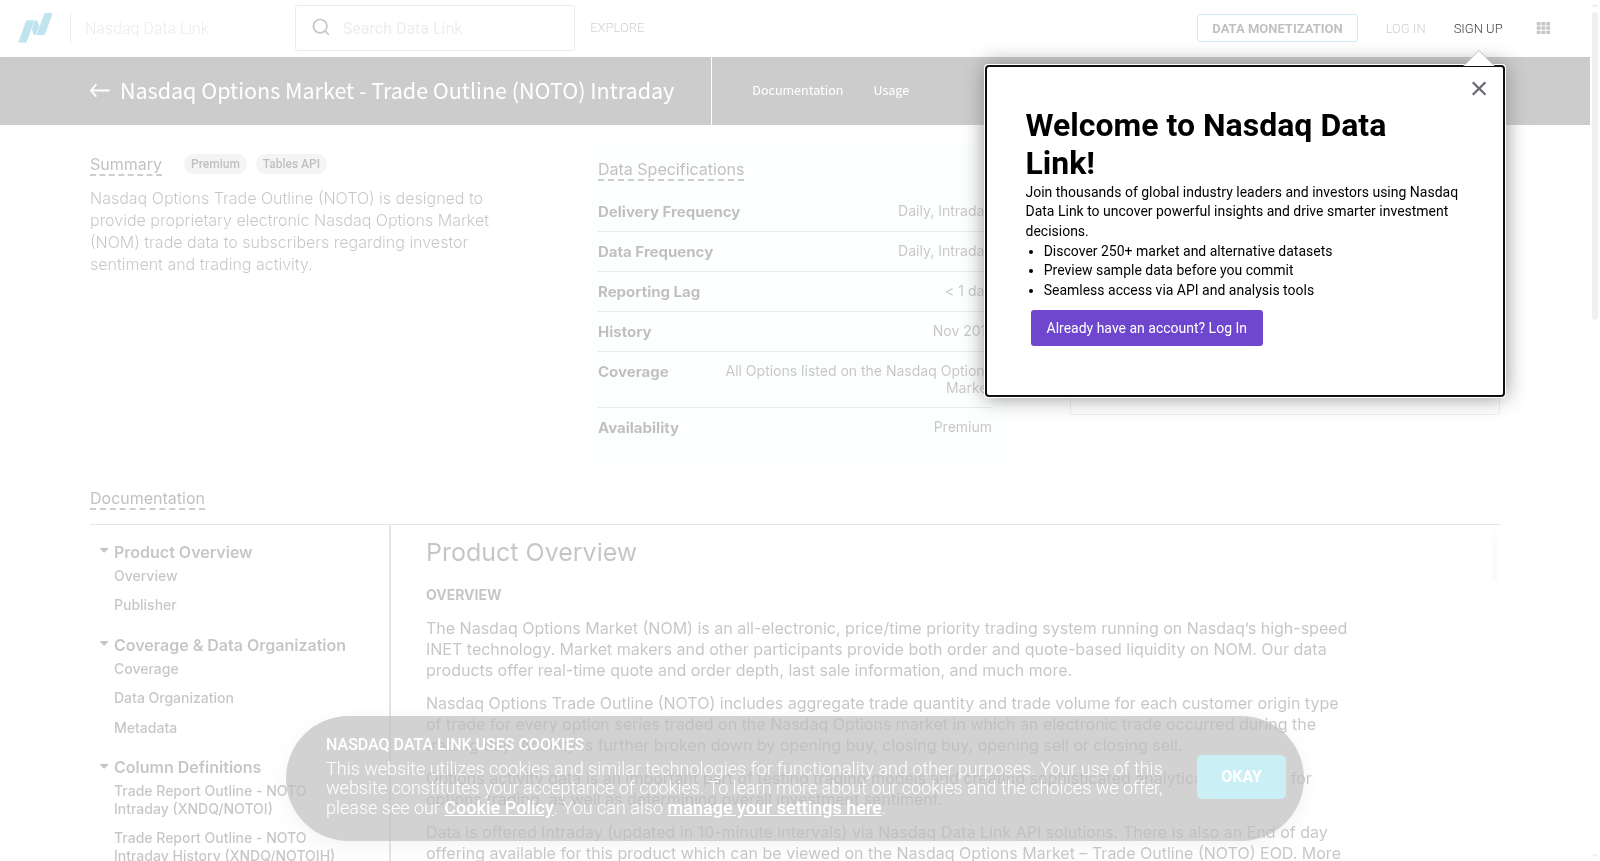Screen dimensions: 1600x861
Task: Click the Summary heading
Action: click(126, 164)
